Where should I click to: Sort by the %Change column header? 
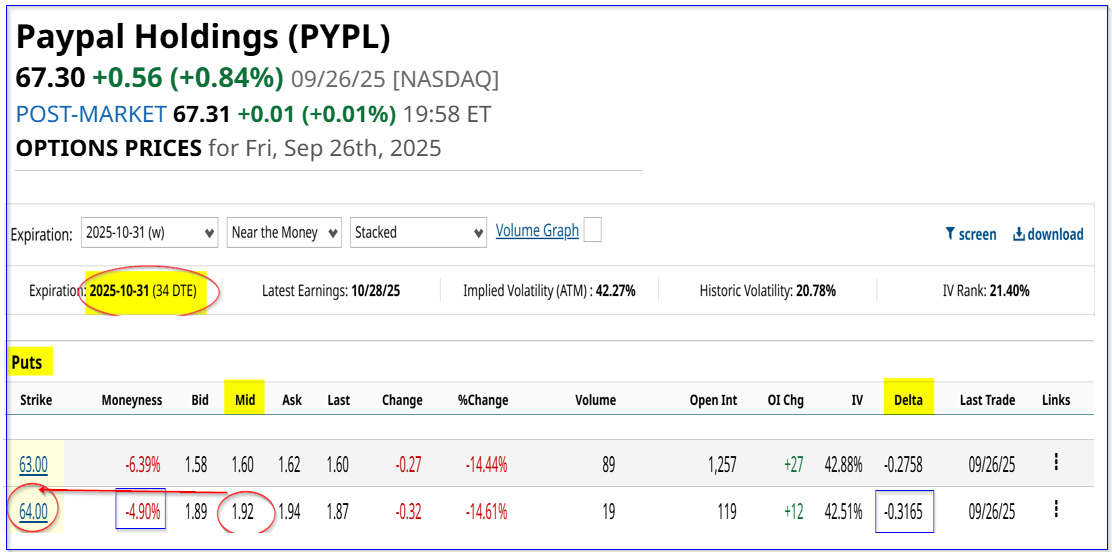point(483,400)
